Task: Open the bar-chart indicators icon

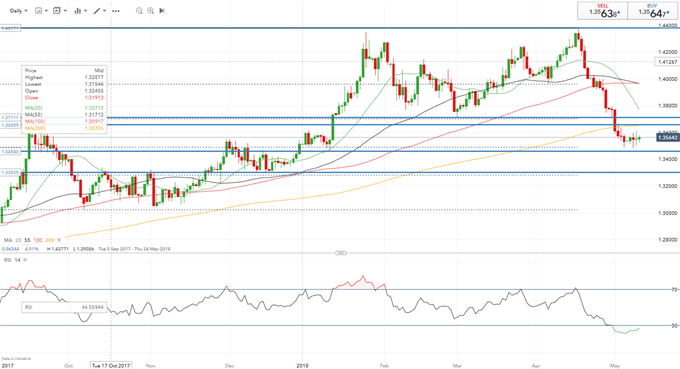Action: [x=78, y=11]
